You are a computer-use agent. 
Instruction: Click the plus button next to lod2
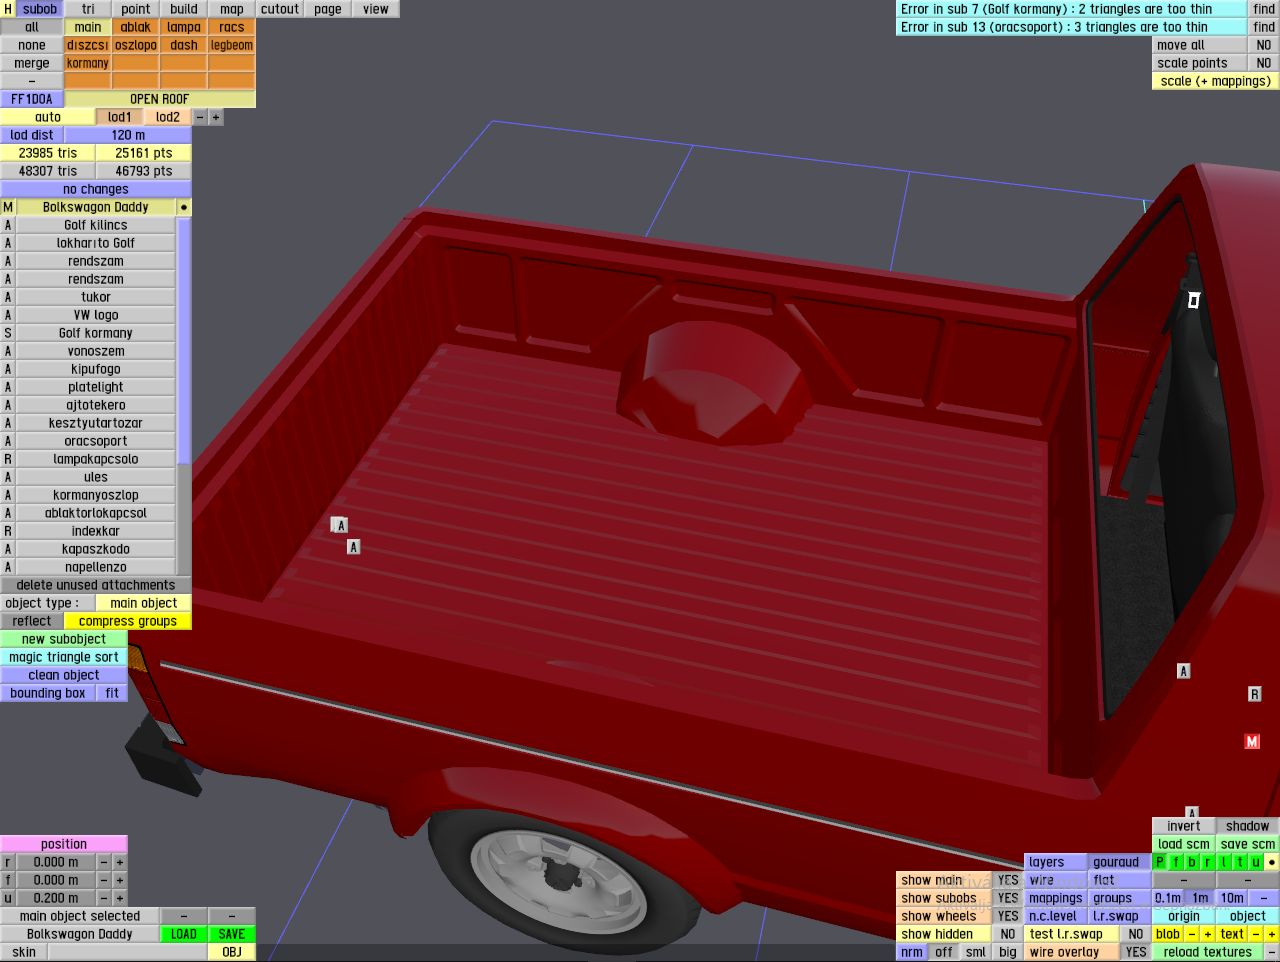(216, 117)
